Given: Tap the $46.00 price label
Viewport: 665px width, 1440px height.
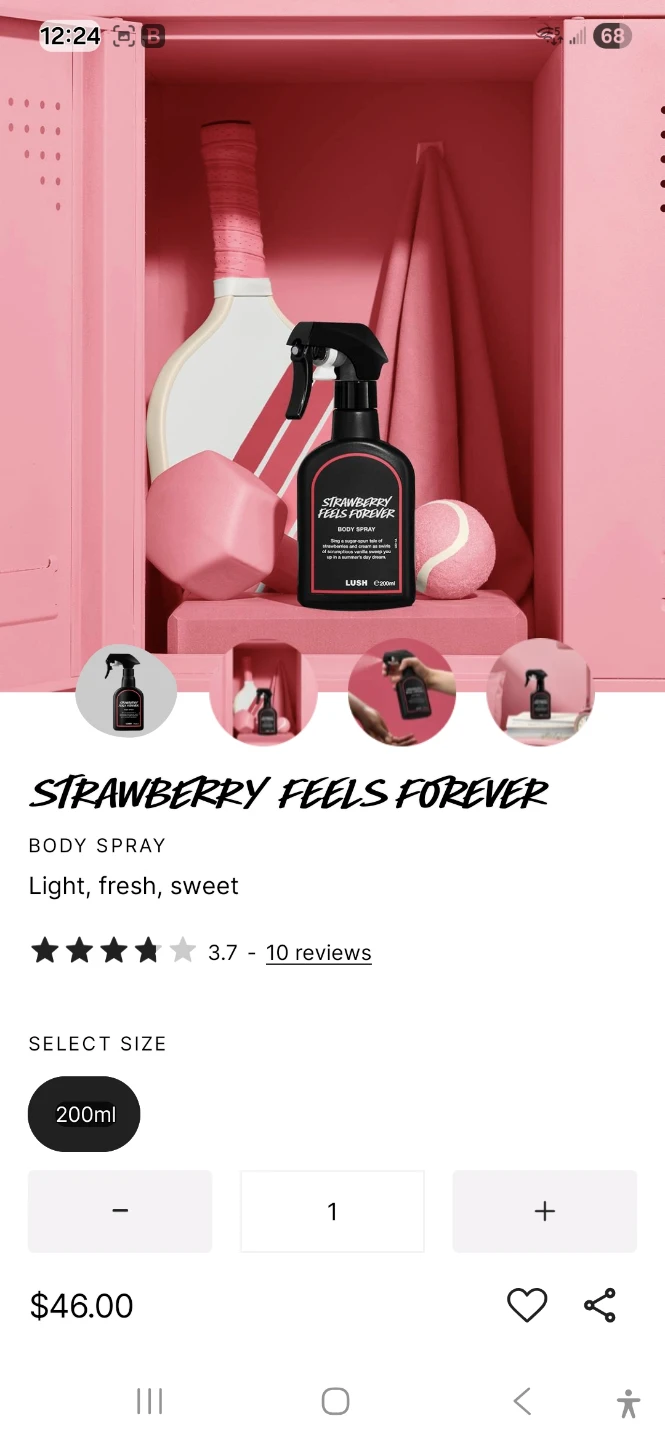Looking at the screenshot, I should (81, 1306).
